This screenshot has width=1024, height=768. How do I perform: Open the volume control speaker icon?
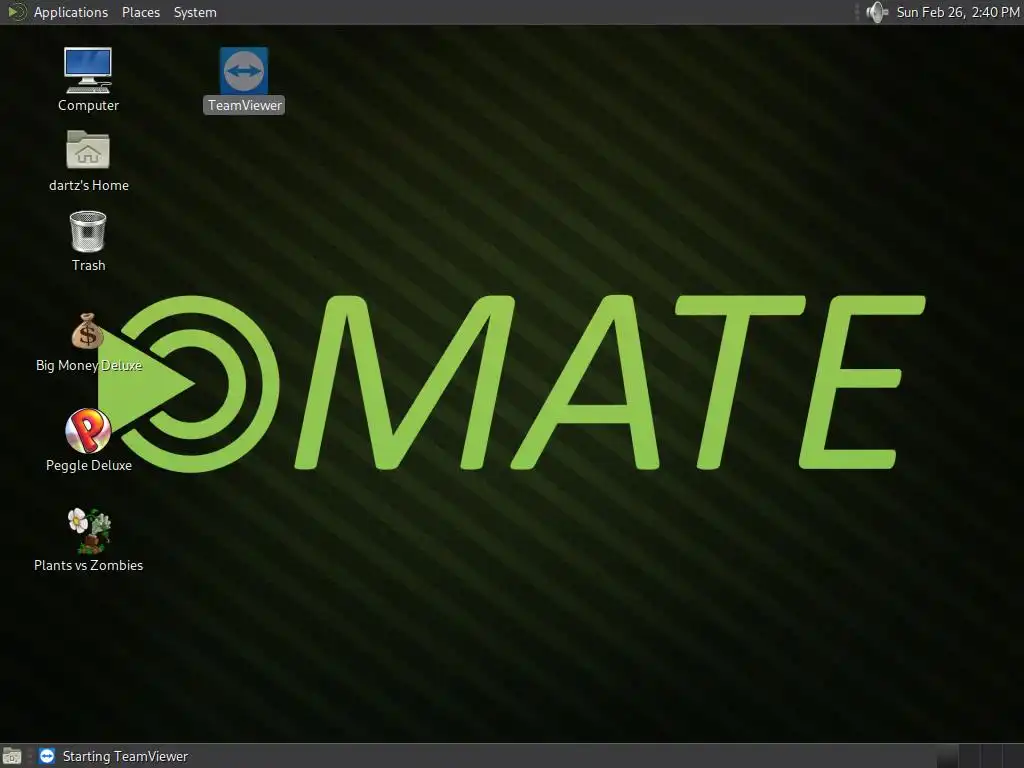[x=877, y=12]
